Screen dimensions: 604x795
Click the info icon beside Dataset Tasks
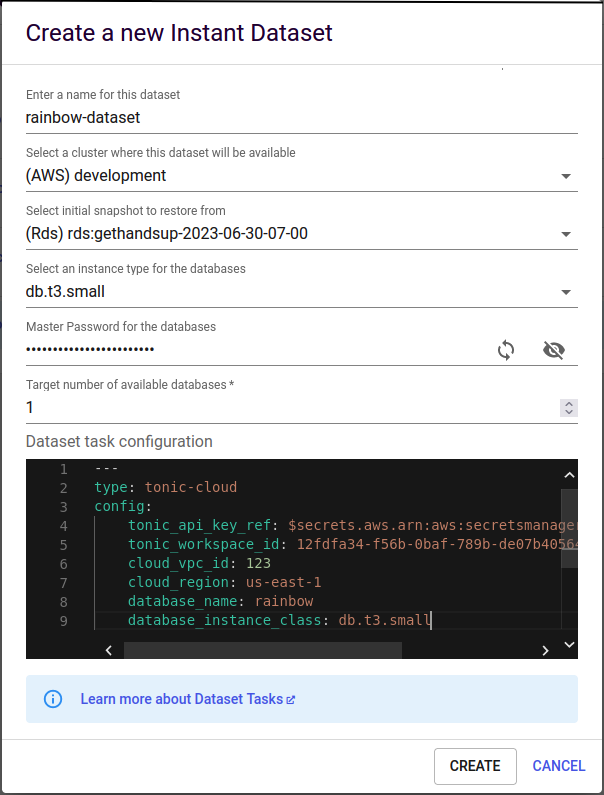[x=53, y=699]
